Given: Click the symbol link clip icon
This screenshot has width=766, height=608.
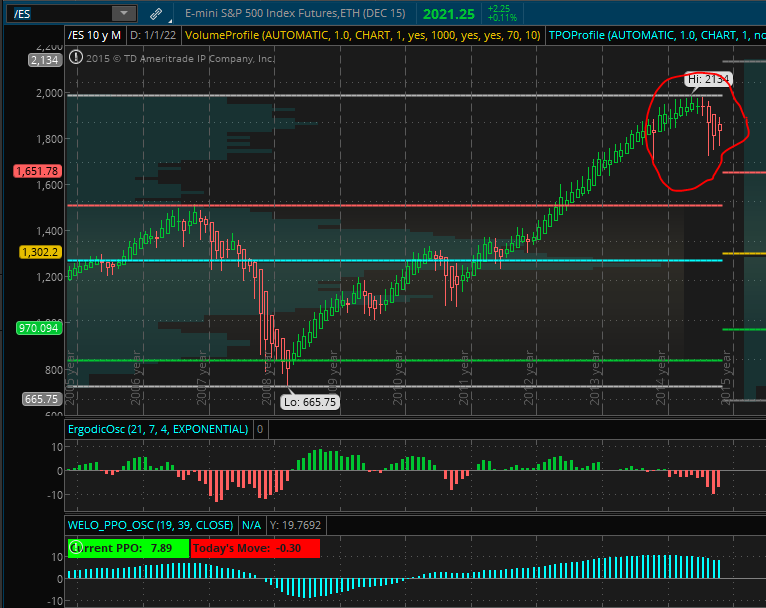Looking at the screenshot, I should click(x=156, y=14).
